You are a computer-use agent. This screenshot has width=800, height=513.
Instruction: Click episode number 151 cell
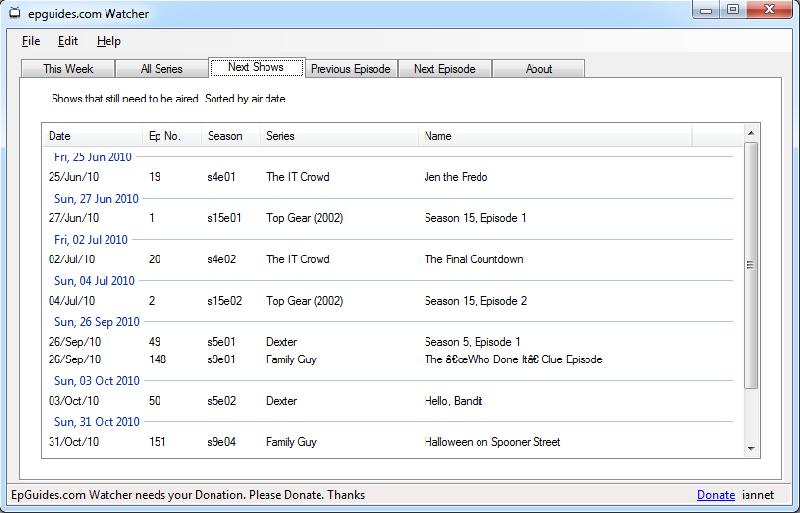click(157, 442)
